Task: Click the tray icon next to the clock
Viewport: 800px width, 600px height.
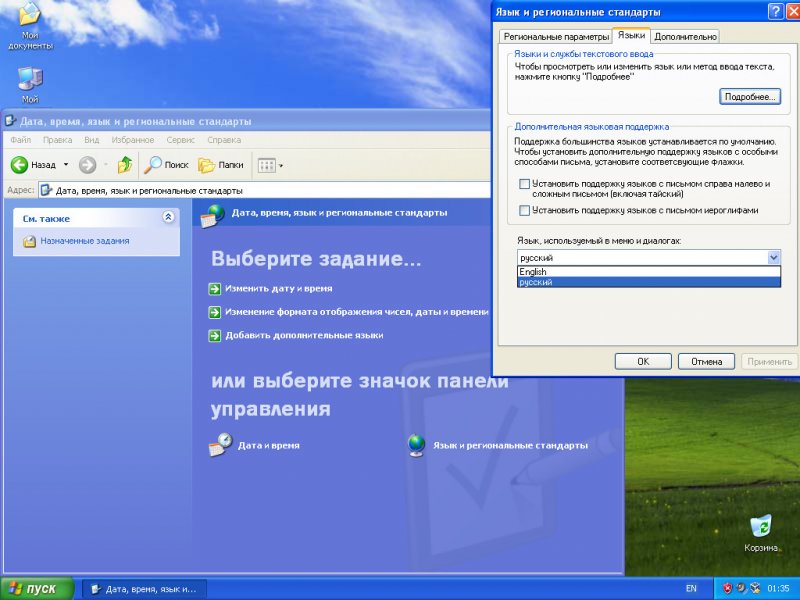Action: tap(755, 588)
